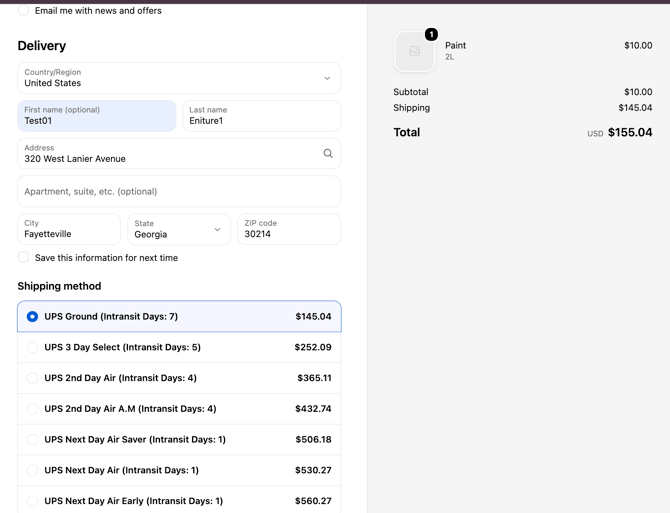Select UPS 2nd Day Air (Intransit Days: 4)
670x513 pixels.
click(179, 378)
